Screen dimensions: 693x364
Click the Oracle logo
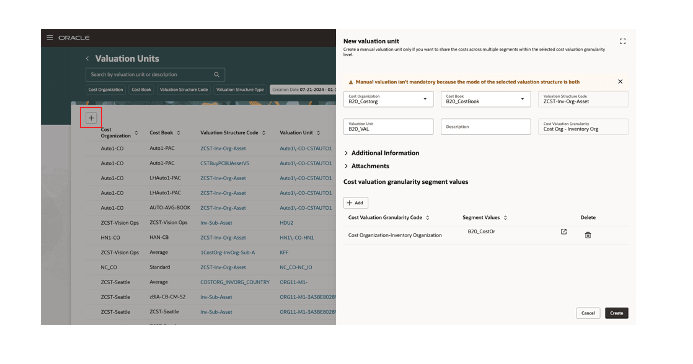coord(74,38)
